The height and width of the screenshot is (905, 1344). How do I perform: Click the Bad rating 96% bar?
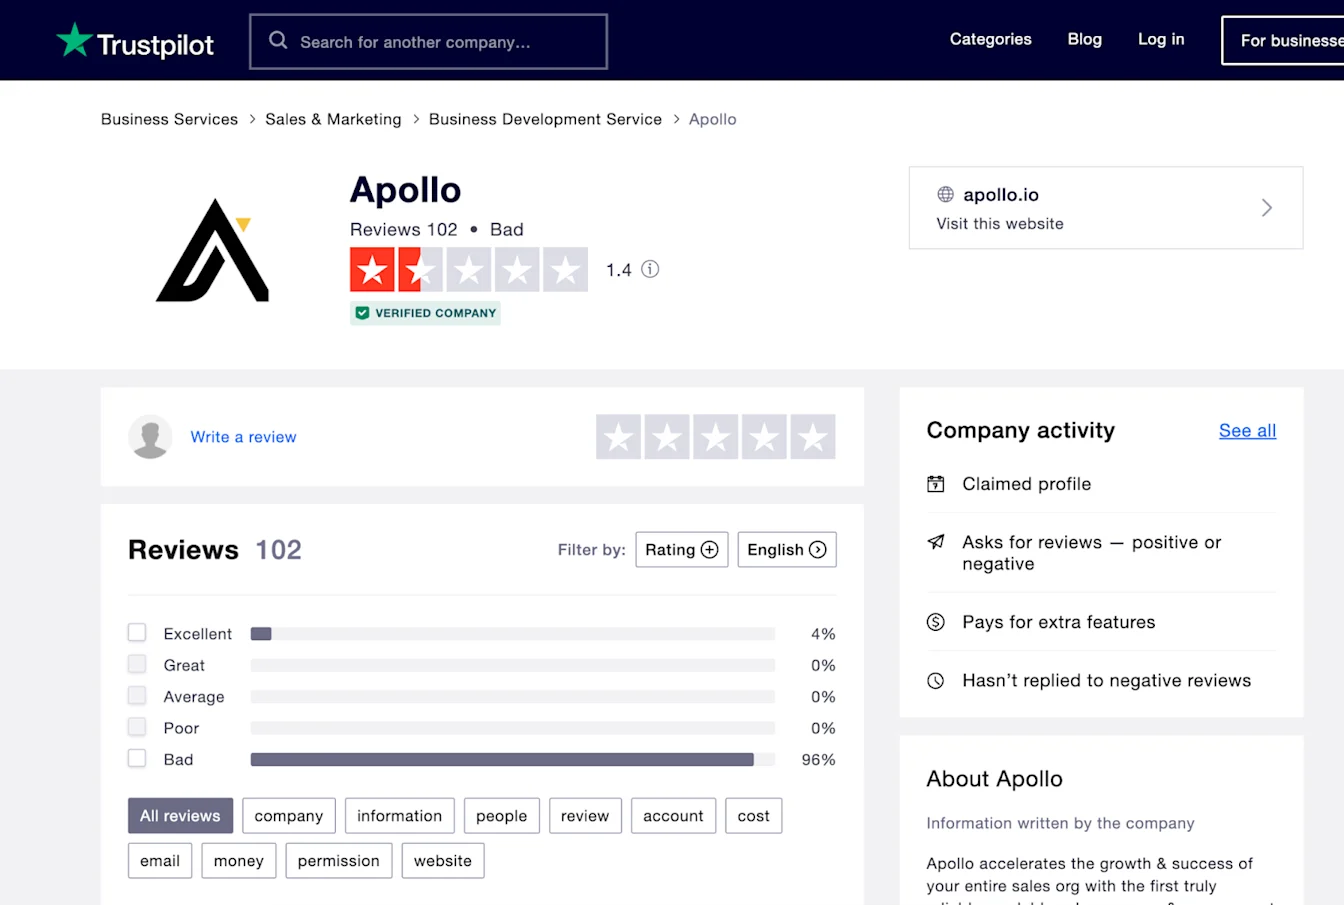click(512, 760)
